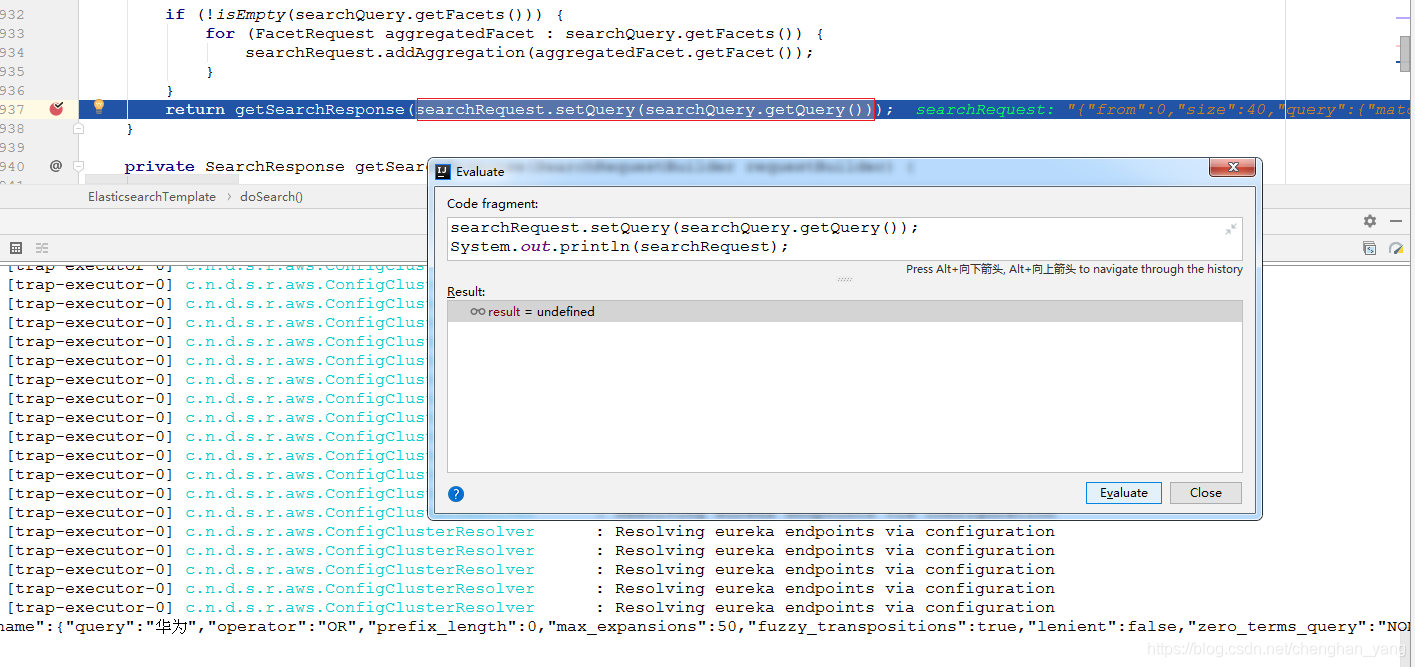Collapse the fold marker at line 938

pyautogui.click(x=79, y=129)
